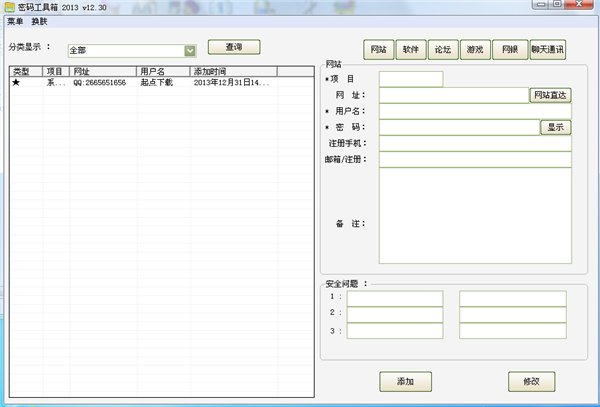Focus security question 2 field
The image size is (600, 407).
coord(395,315)
